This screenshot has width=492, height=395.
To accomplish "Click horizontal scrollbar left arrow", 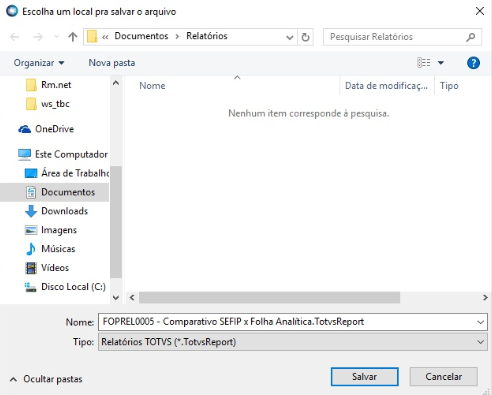I will click(x=132, y=297).
